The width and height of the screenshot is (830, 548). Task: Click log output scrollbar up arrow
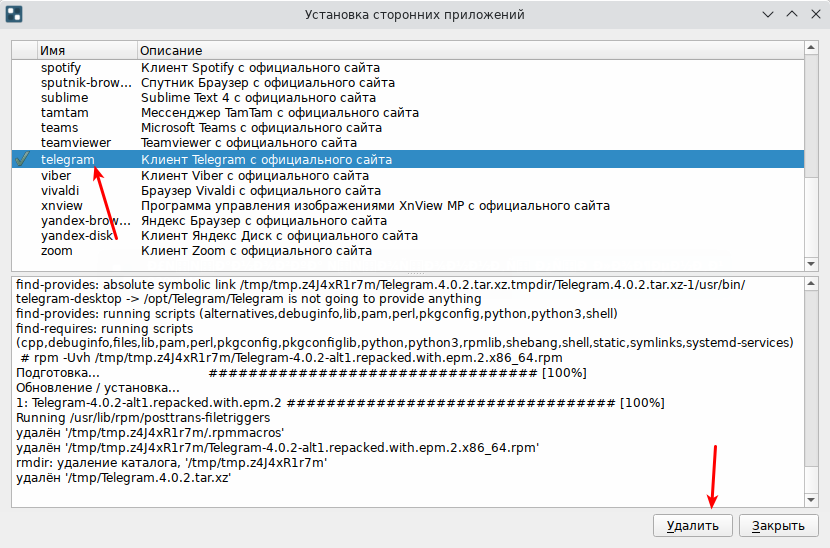(811, 284)
